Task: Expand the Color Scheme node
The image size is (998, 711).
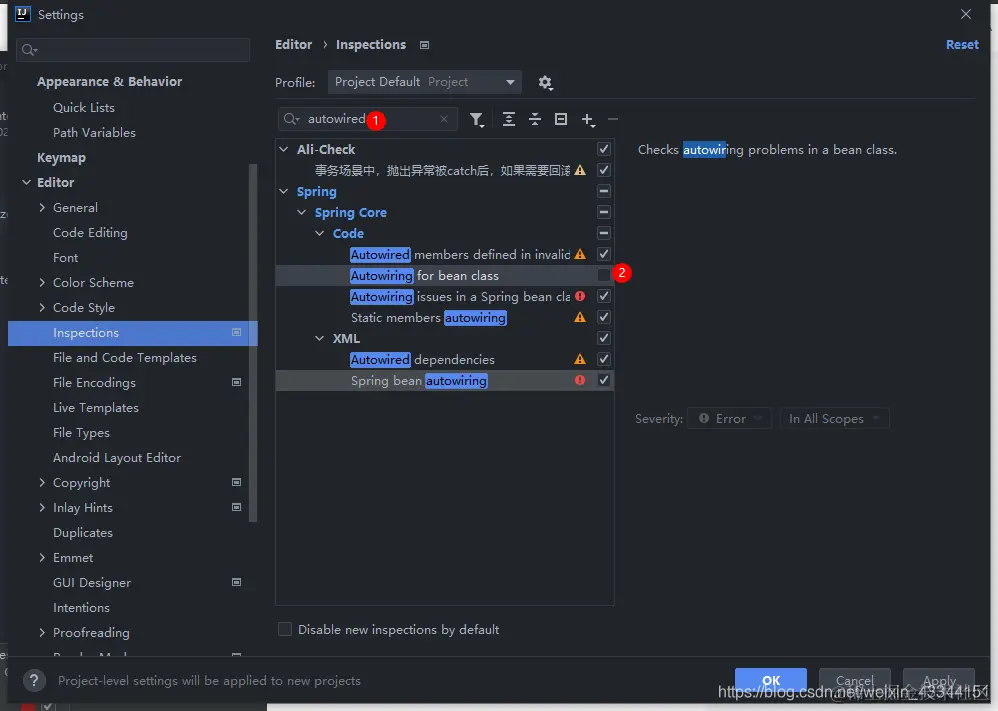Action: click(42, 282)
